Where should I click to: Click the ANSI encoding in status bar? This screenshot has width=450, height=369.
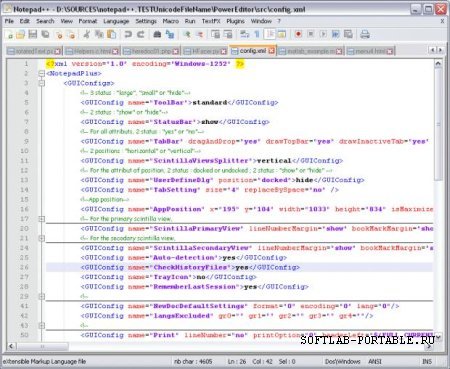(375, 362)
